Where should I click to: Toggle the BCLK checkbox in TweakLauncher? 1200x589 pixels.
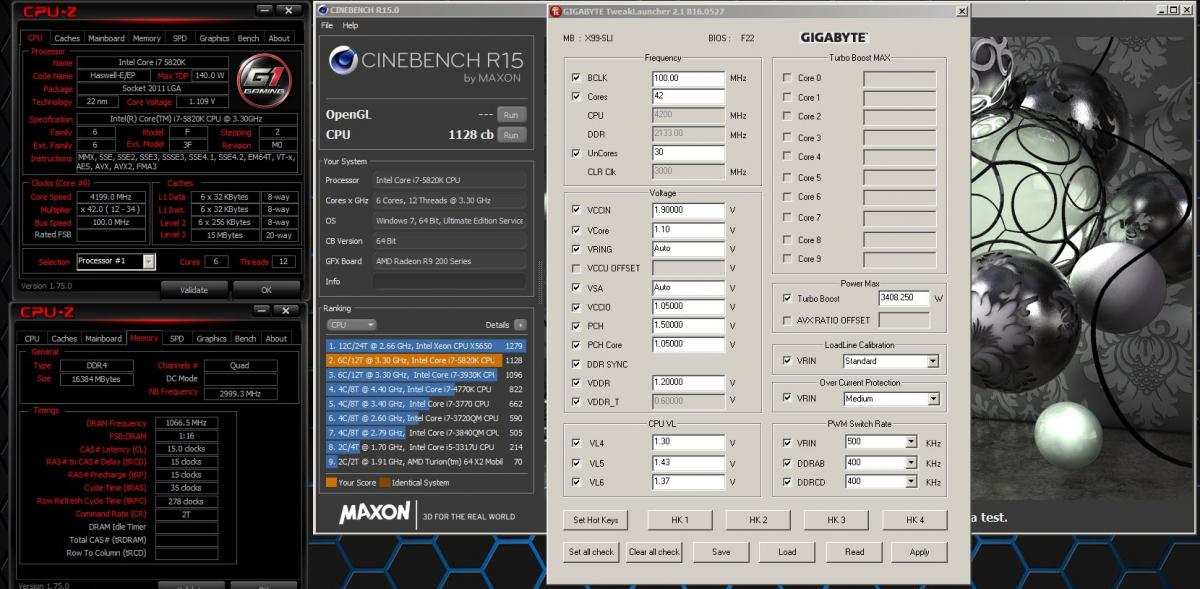coord(576,78)
